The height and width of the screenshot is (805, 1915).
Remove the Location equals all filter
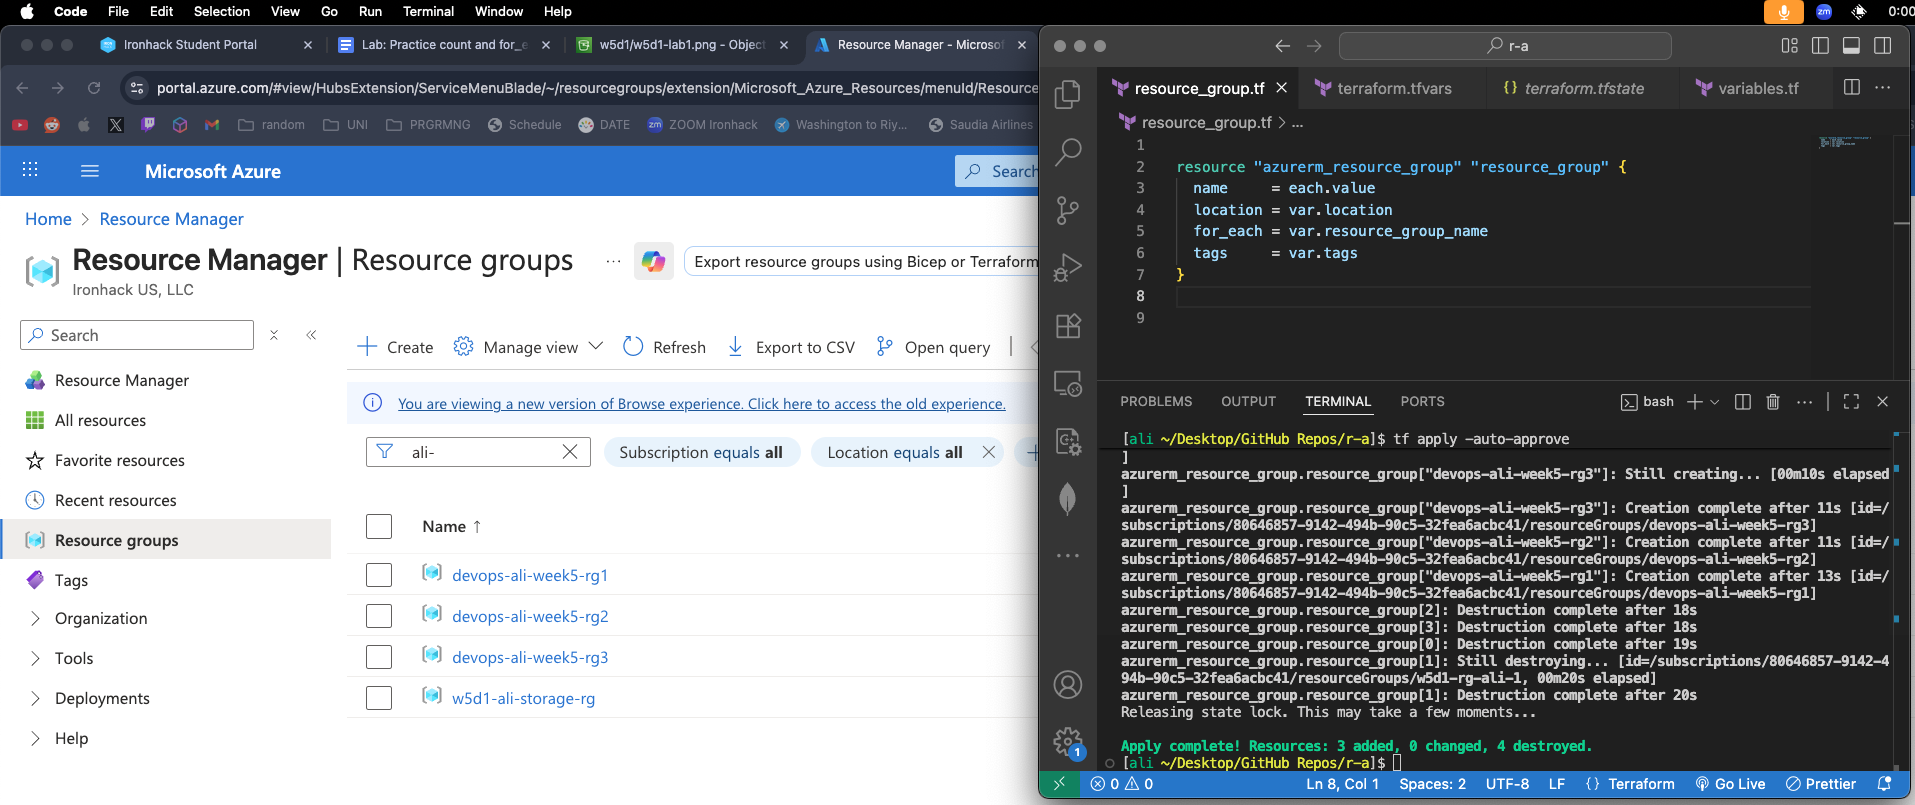click(x=989, y=452)
